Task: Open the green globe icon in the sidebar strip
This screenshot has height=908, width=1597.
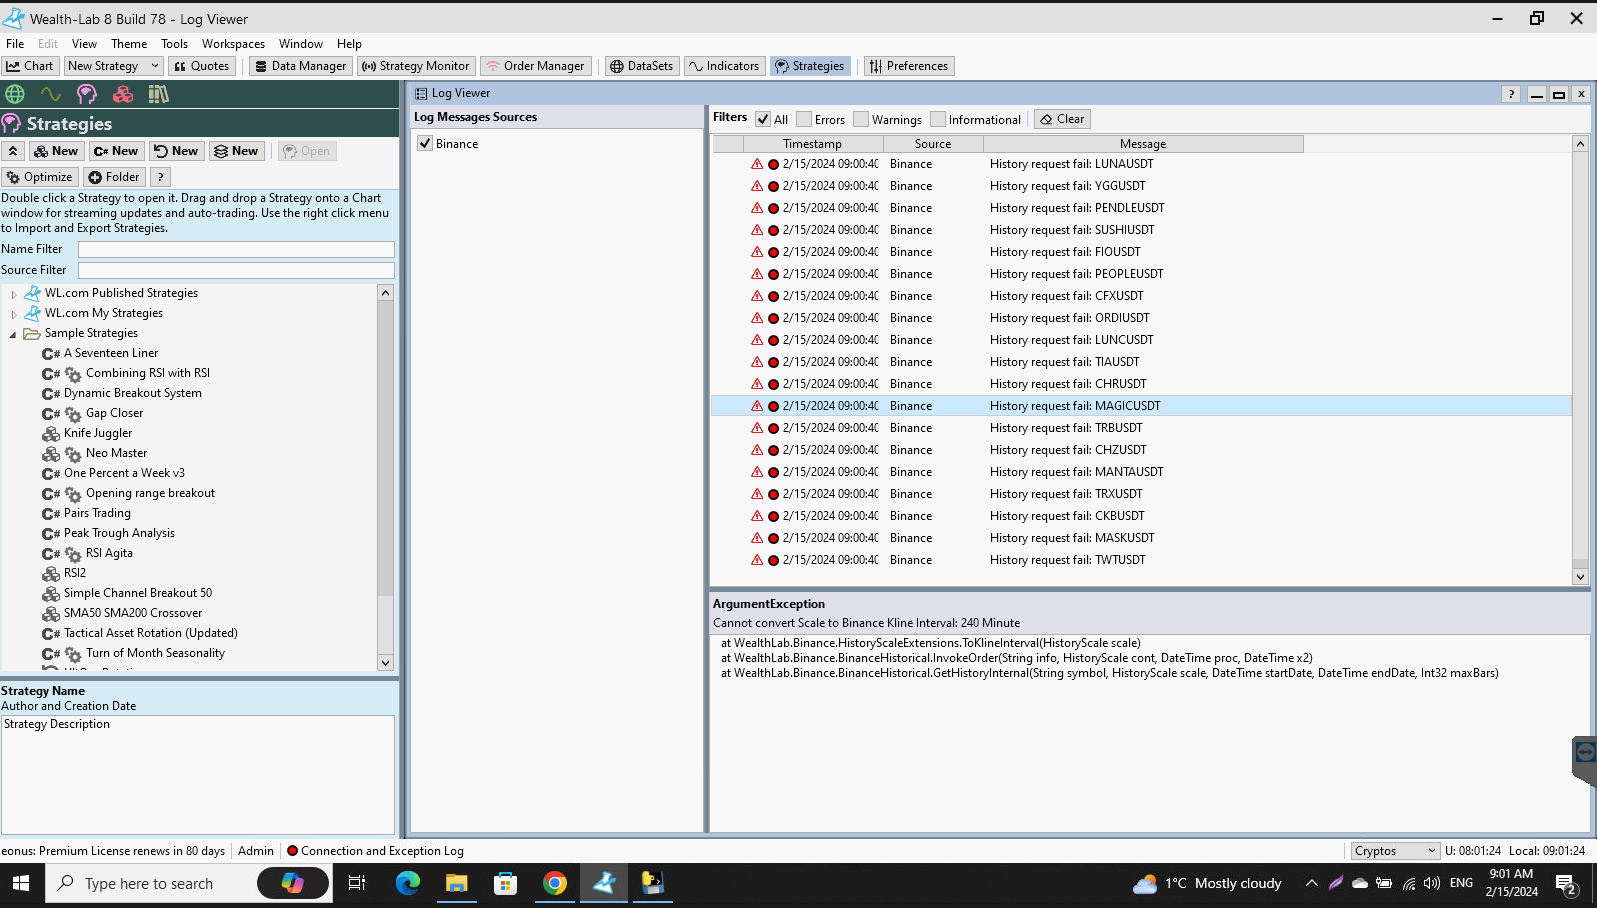Action: click(x=15, y=94)
